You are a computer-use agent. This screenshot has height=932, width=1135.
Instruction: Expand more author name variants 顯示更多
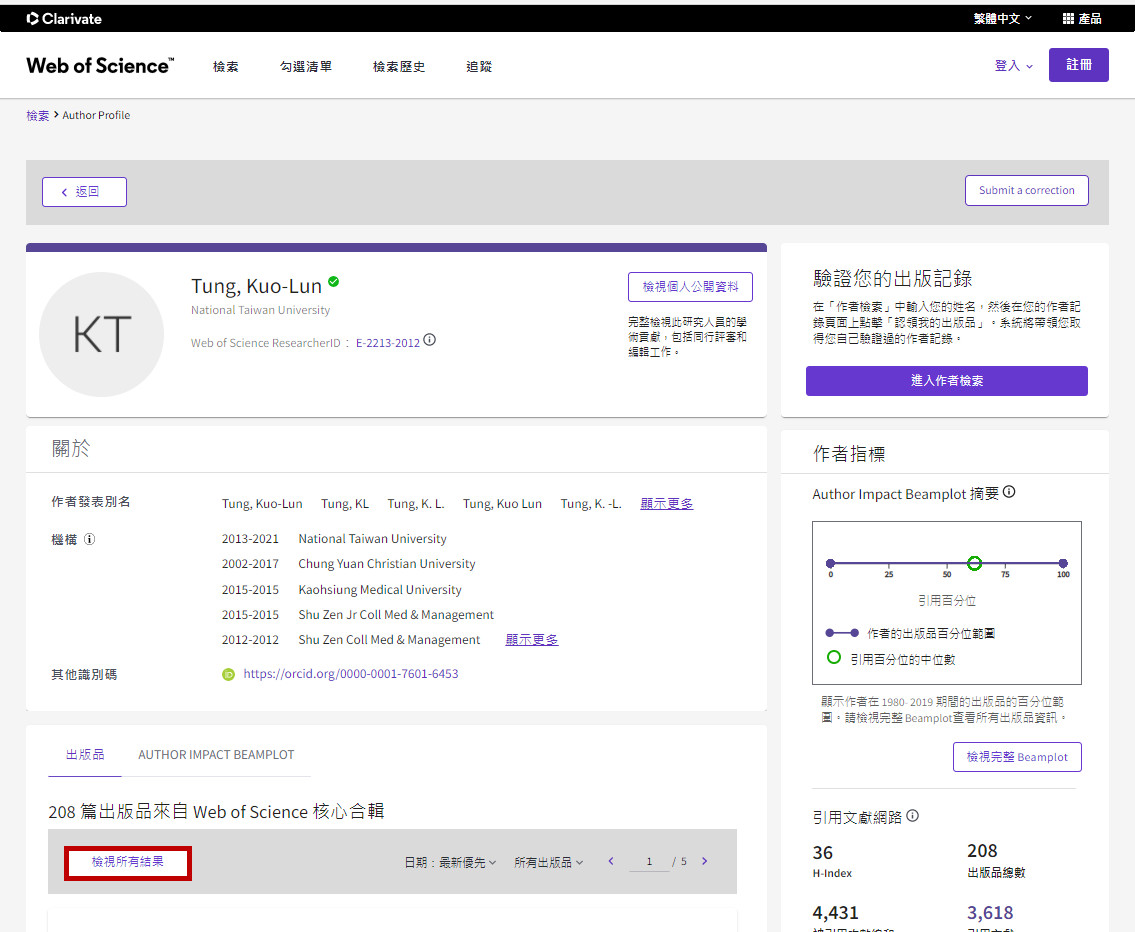tap(667, 504)
